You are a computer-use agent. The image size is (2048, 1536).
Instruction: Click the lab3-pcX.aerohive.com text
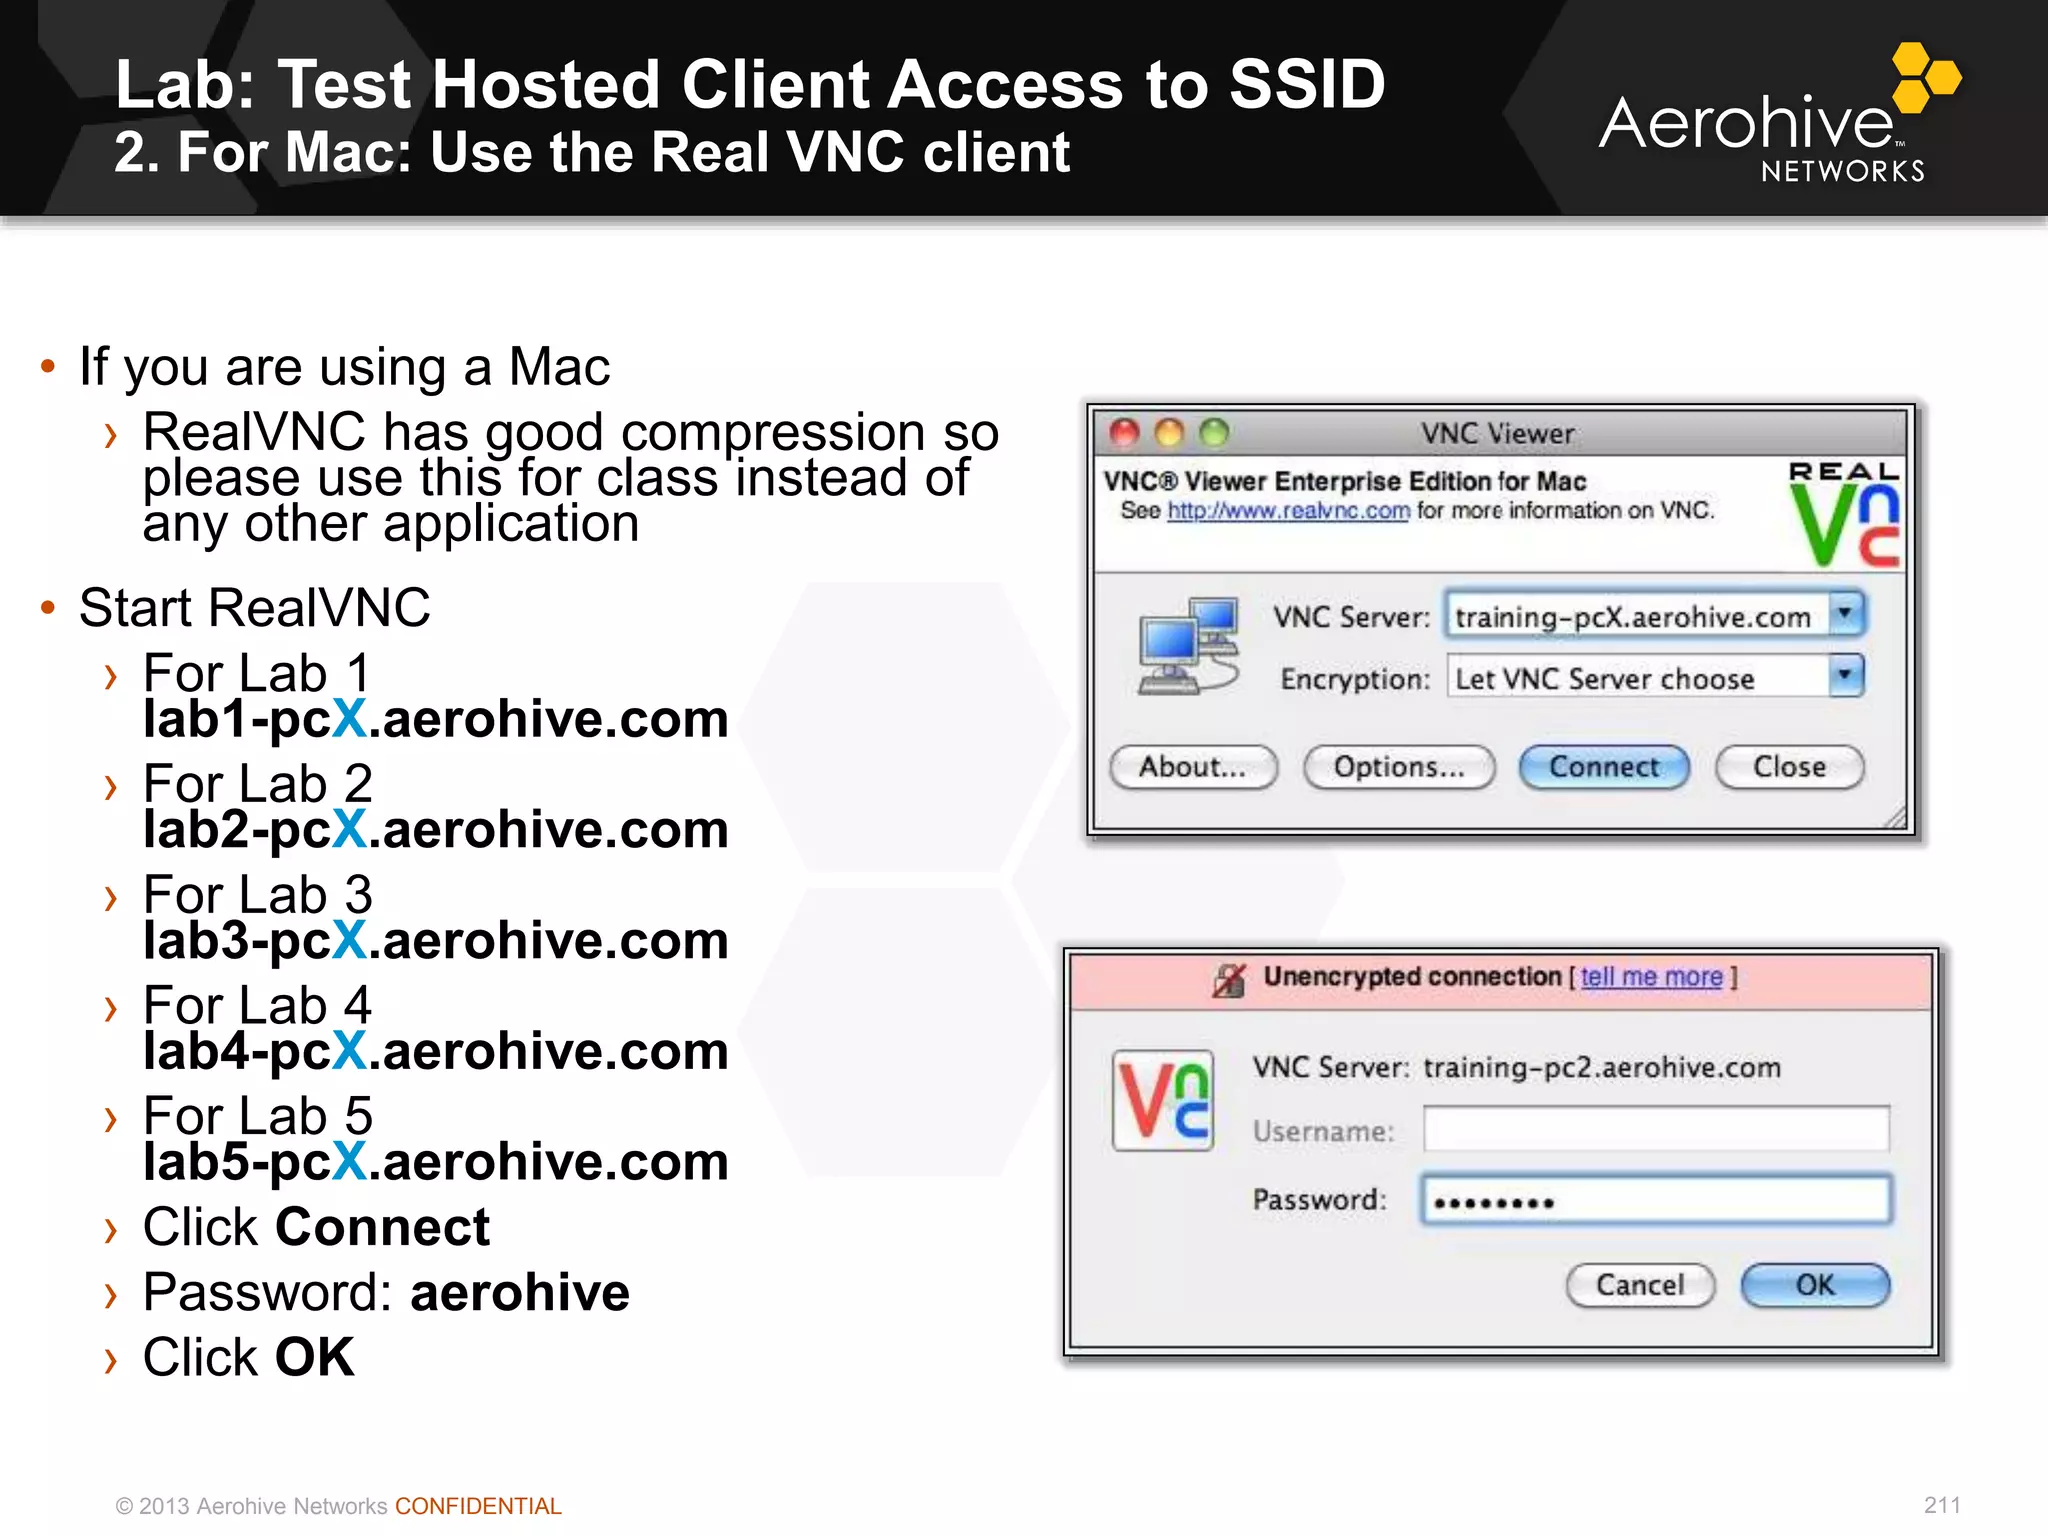[x=435, y=941]
